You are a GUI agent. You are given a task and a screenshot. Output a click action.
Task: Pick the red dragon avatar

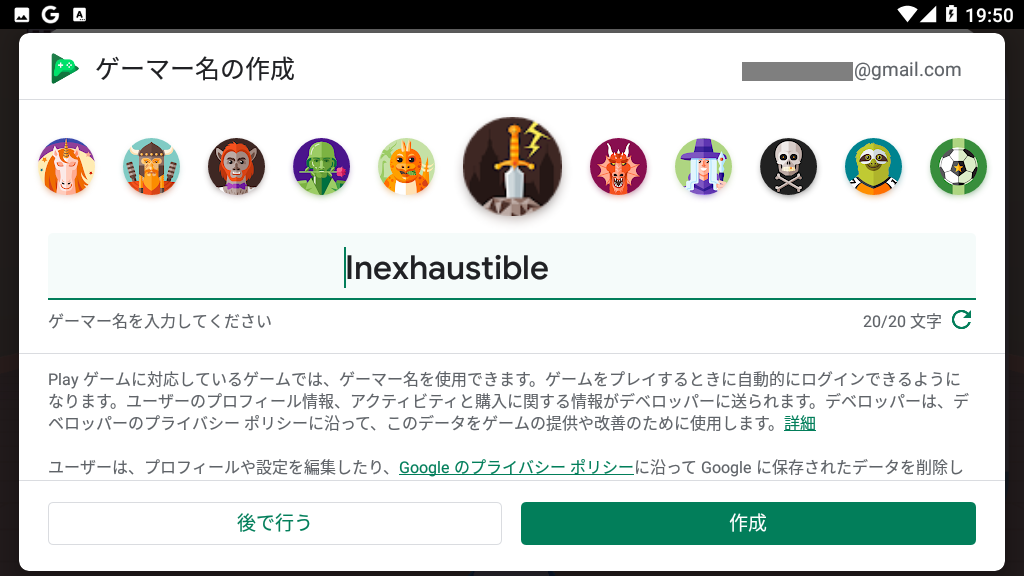click(x=618, y=167)
